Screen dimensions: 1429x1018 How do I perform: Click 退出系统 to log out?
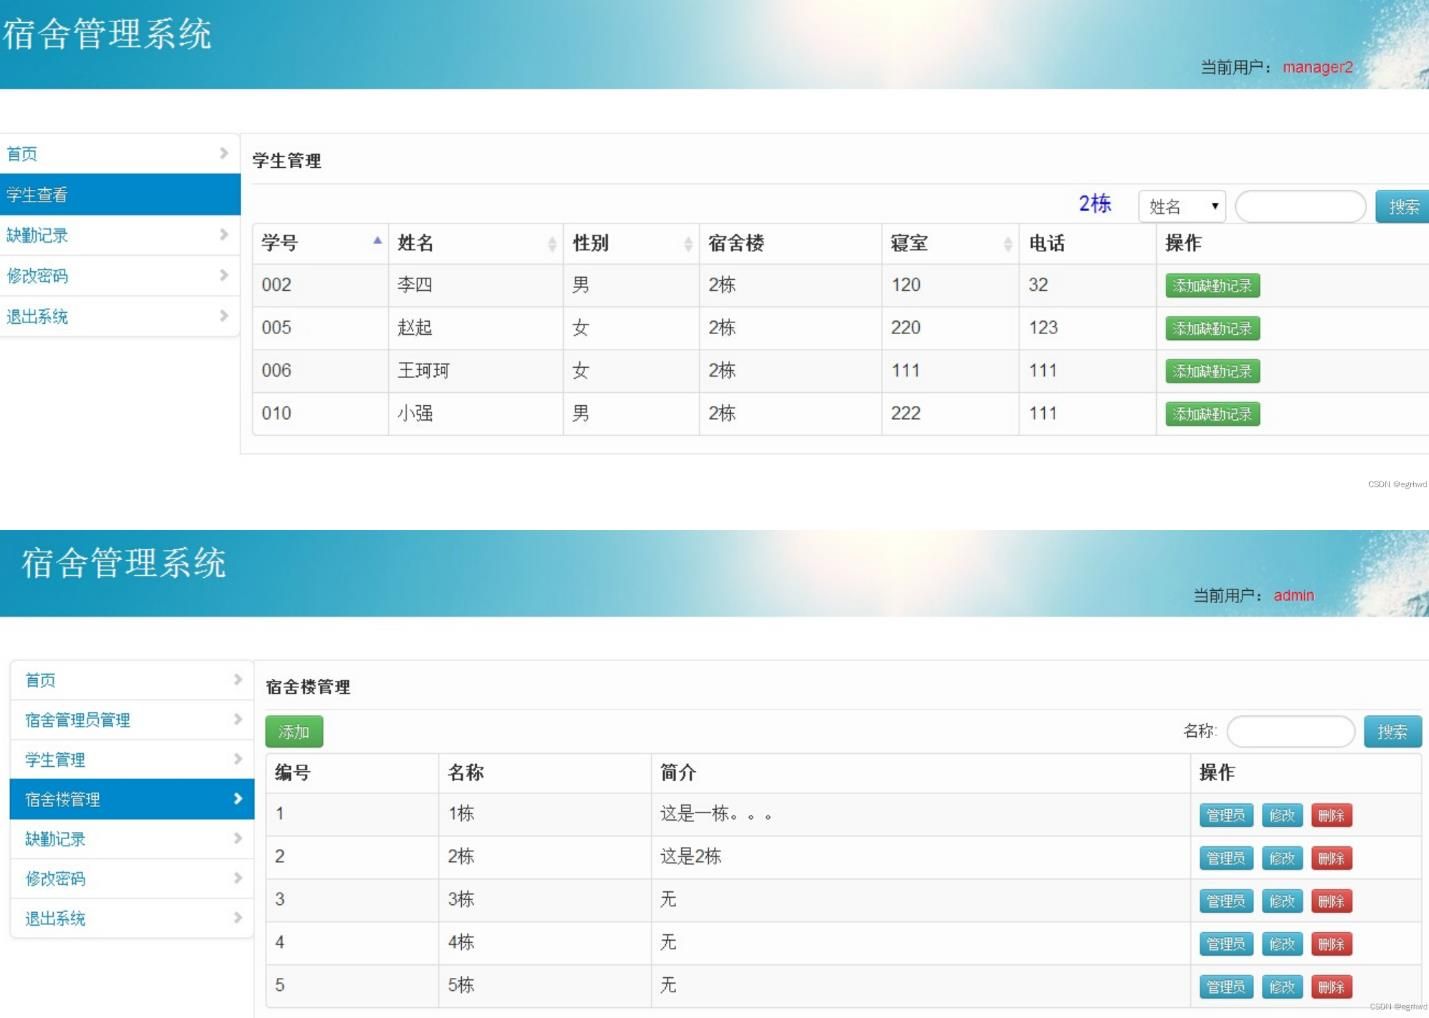pyautogui.click(x=54, y=918)
